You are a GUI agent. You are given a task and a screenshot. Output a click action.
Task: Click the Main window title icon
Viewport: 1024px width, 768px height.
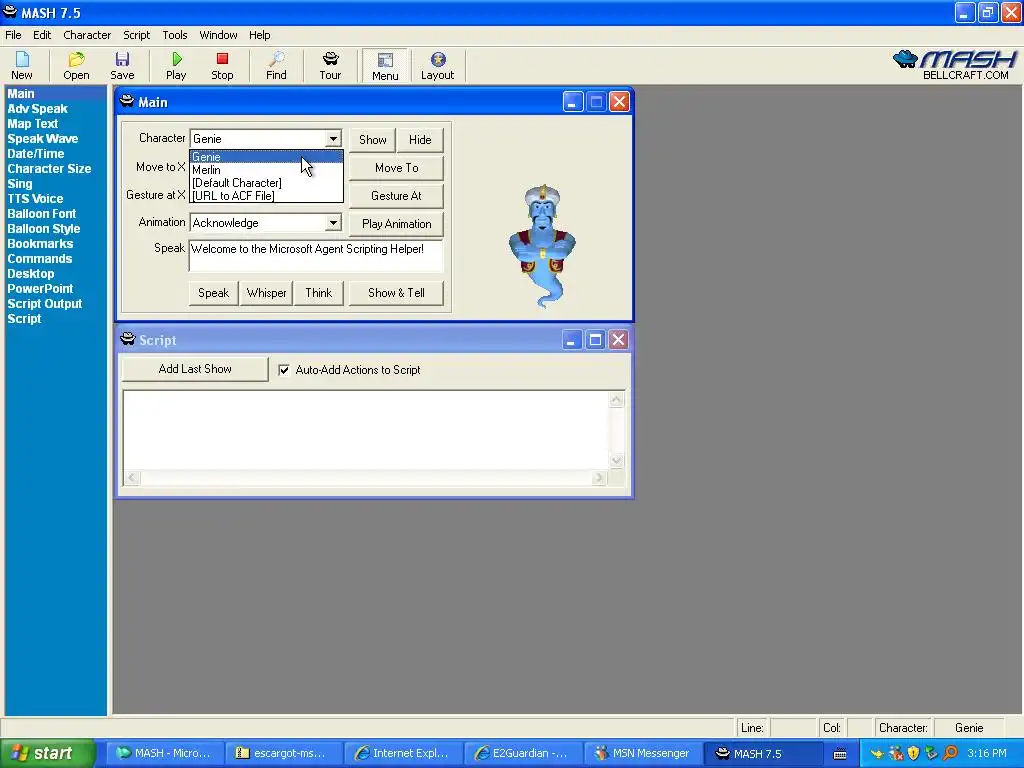pos(127,102)
